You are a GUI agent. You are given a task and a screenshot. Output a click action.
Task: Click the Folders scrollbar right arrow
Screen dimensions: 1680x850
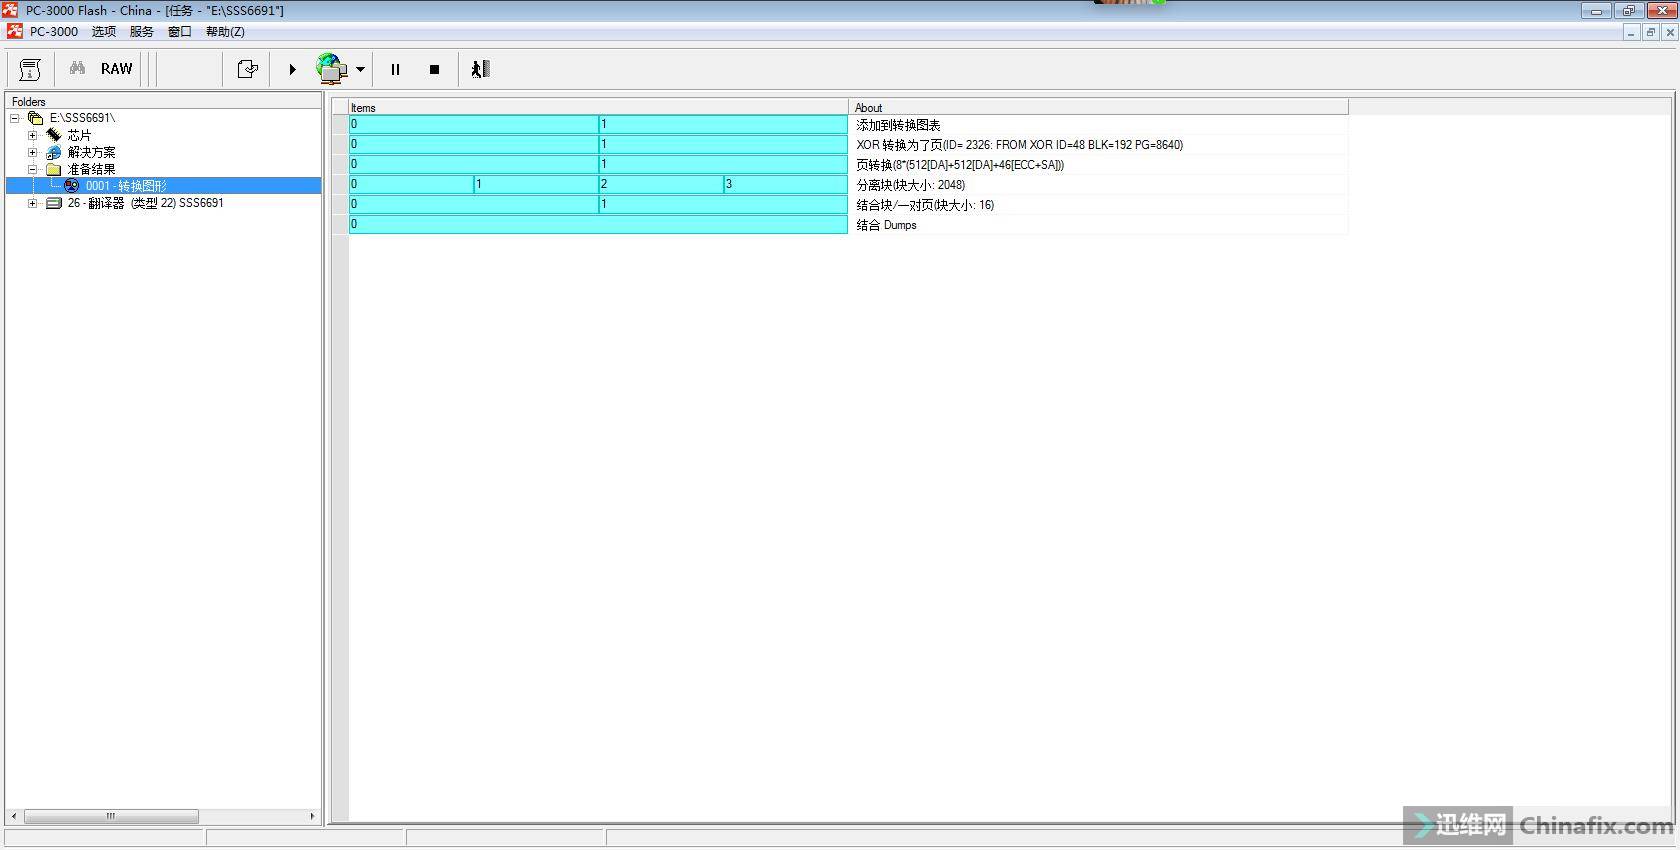[x=312, y=816]
